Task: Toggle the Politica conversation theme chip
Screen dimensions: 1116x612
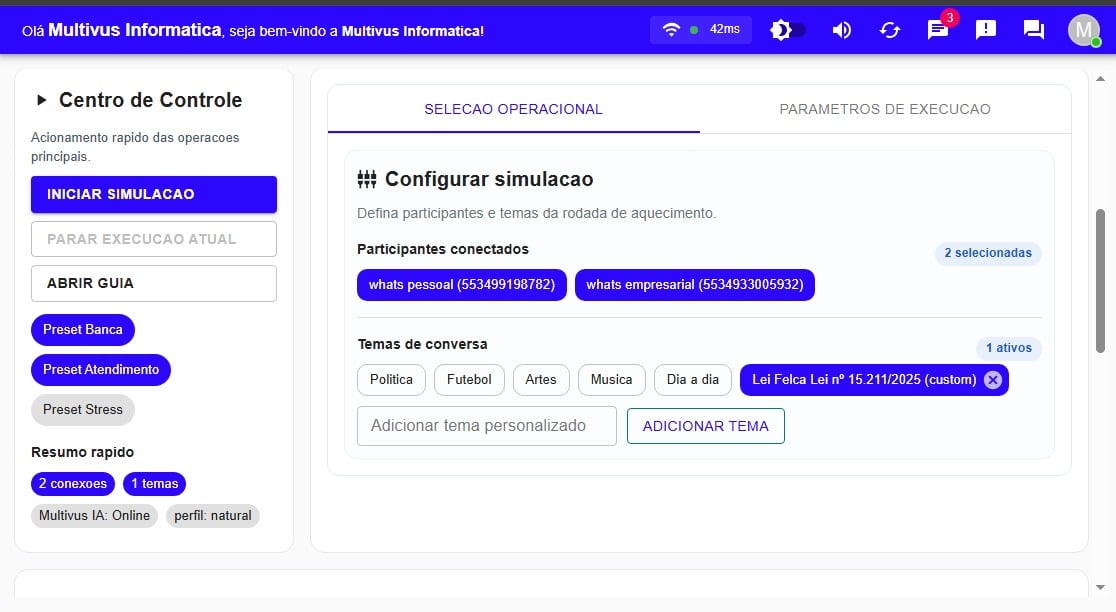Action: tap(391, 380)
